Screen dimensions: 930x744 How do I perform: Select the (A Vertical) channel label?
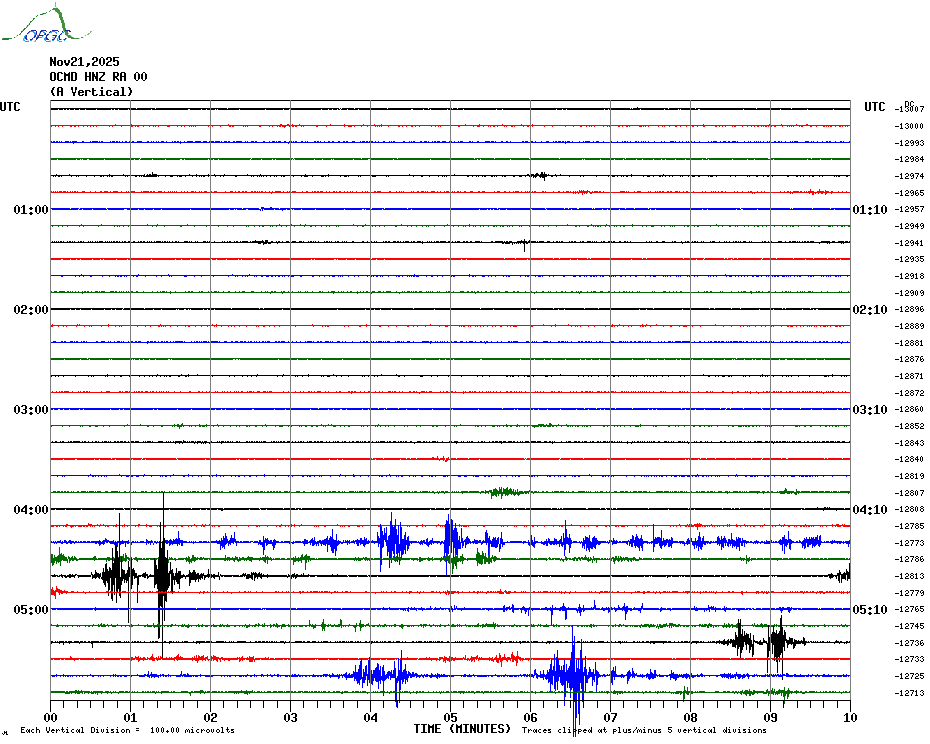coord(91,92)
